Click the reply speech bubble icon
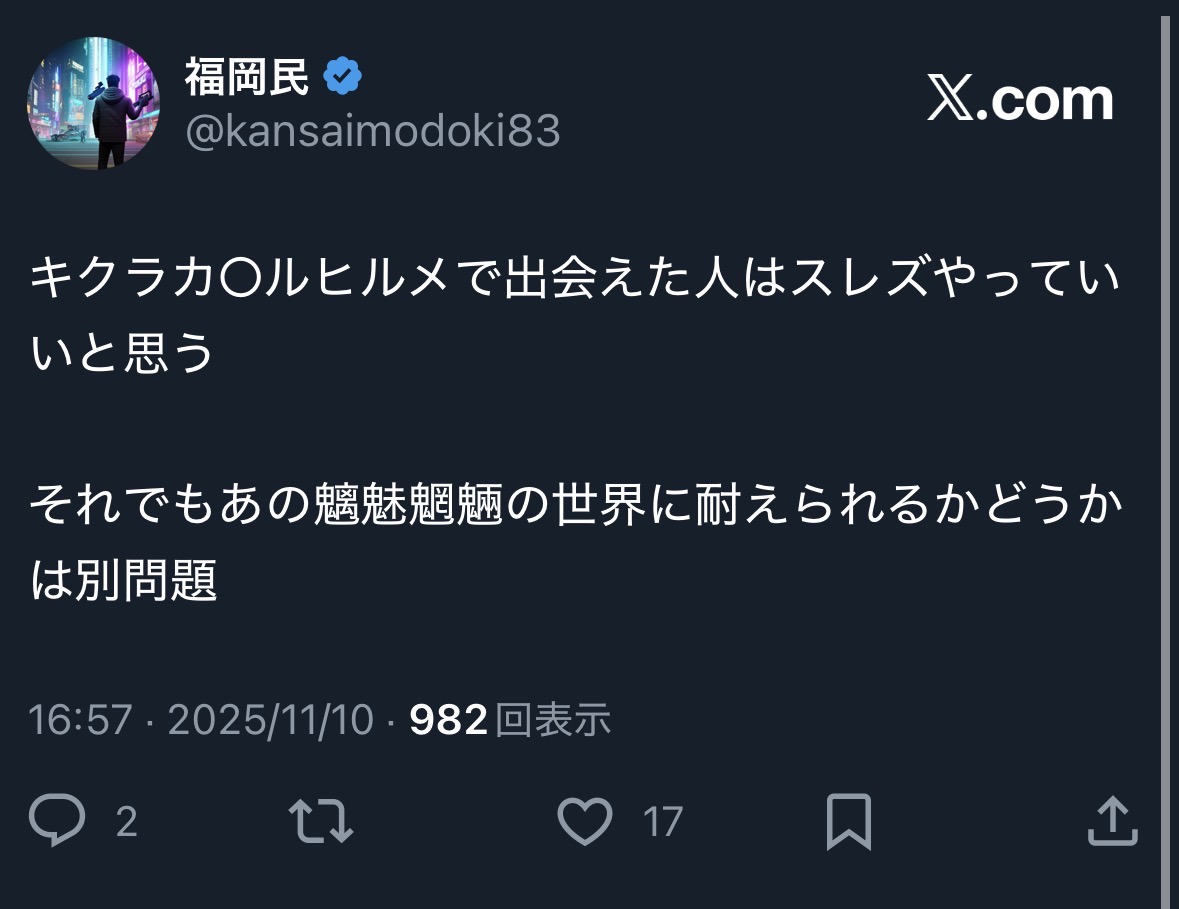1179x909 pixels. tap(56, 821)
